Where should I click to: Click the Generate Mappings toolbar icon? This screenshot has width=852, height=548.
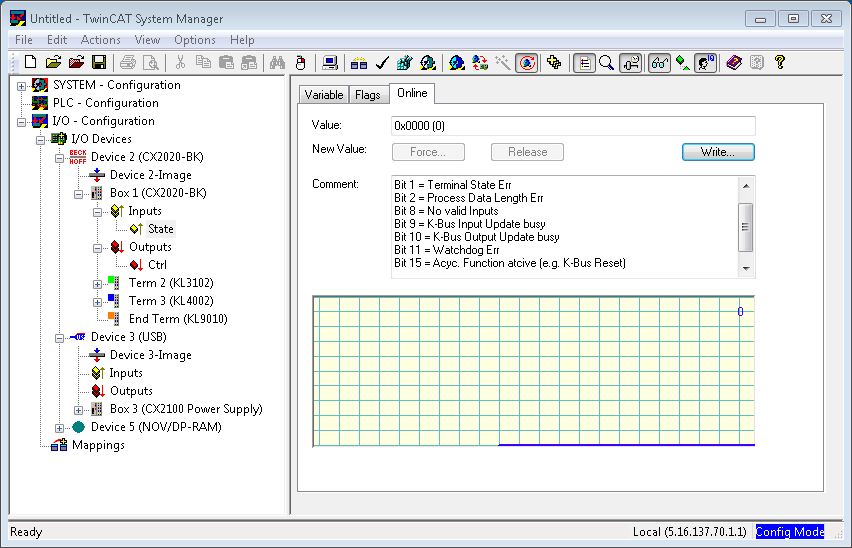pos(359,62)
